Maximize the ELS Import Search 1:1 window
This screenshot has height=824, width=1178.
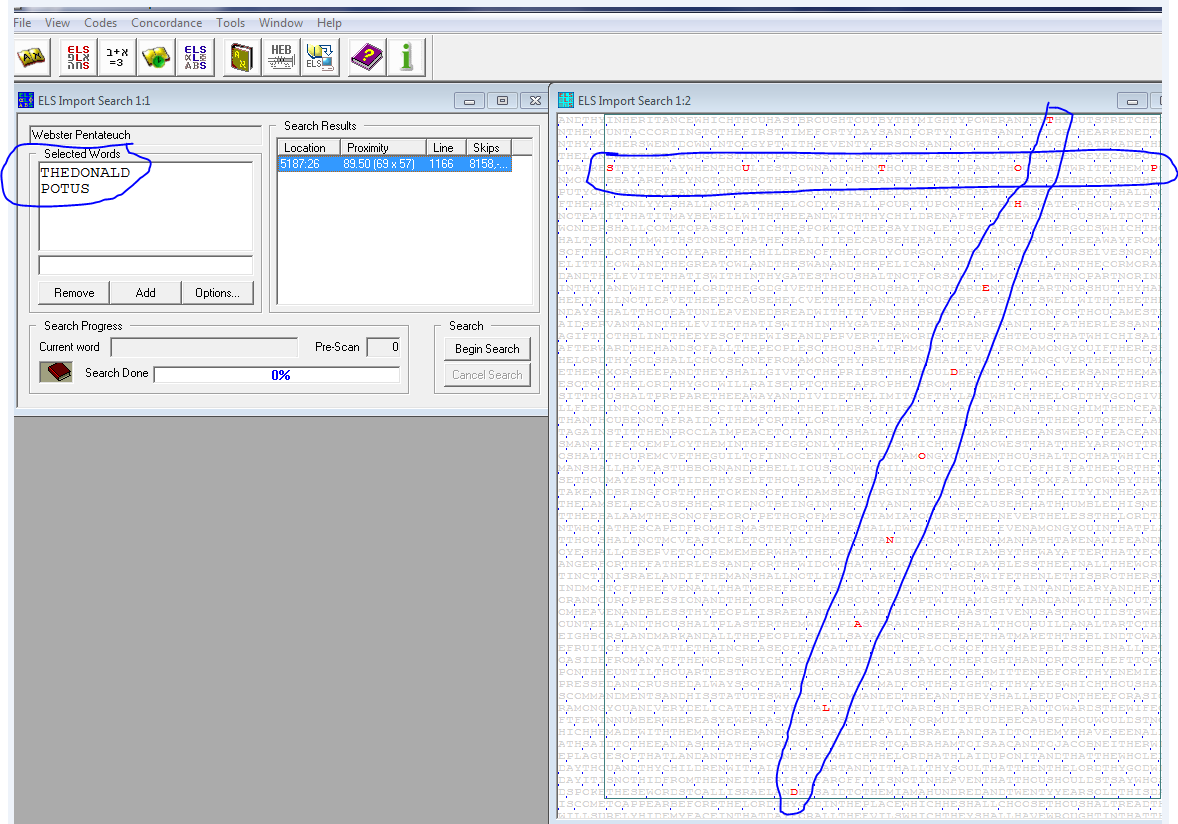(x=503, y=101)
